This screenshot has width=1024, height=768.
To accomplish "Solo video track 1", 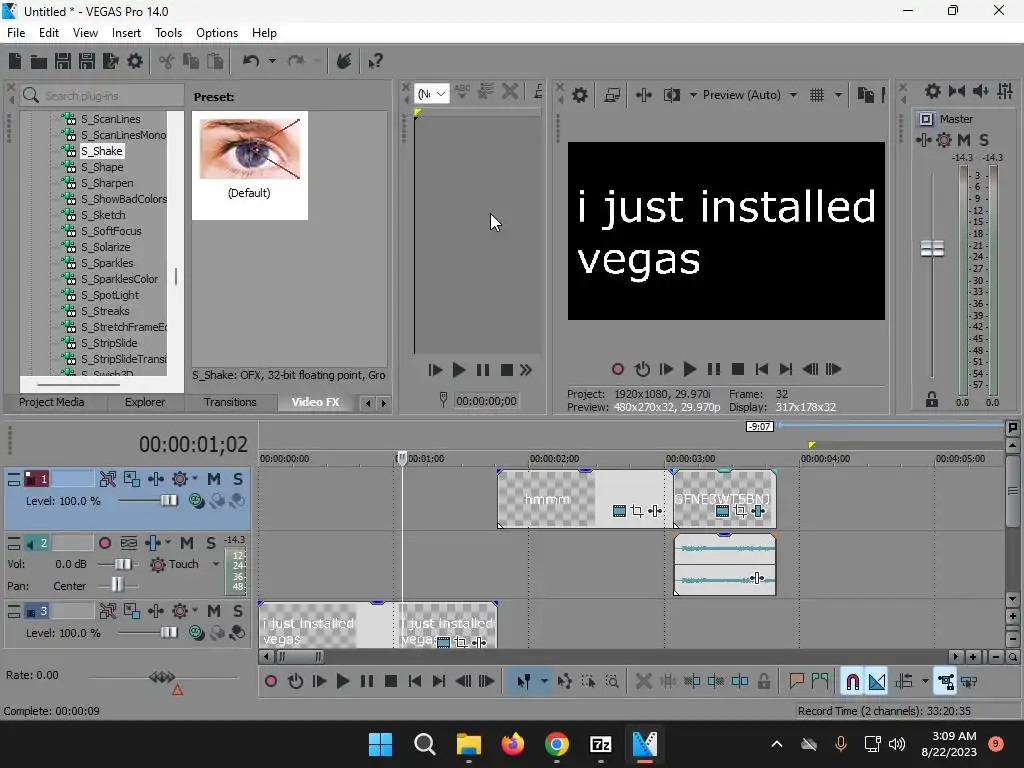I will (x=238, y=479).
